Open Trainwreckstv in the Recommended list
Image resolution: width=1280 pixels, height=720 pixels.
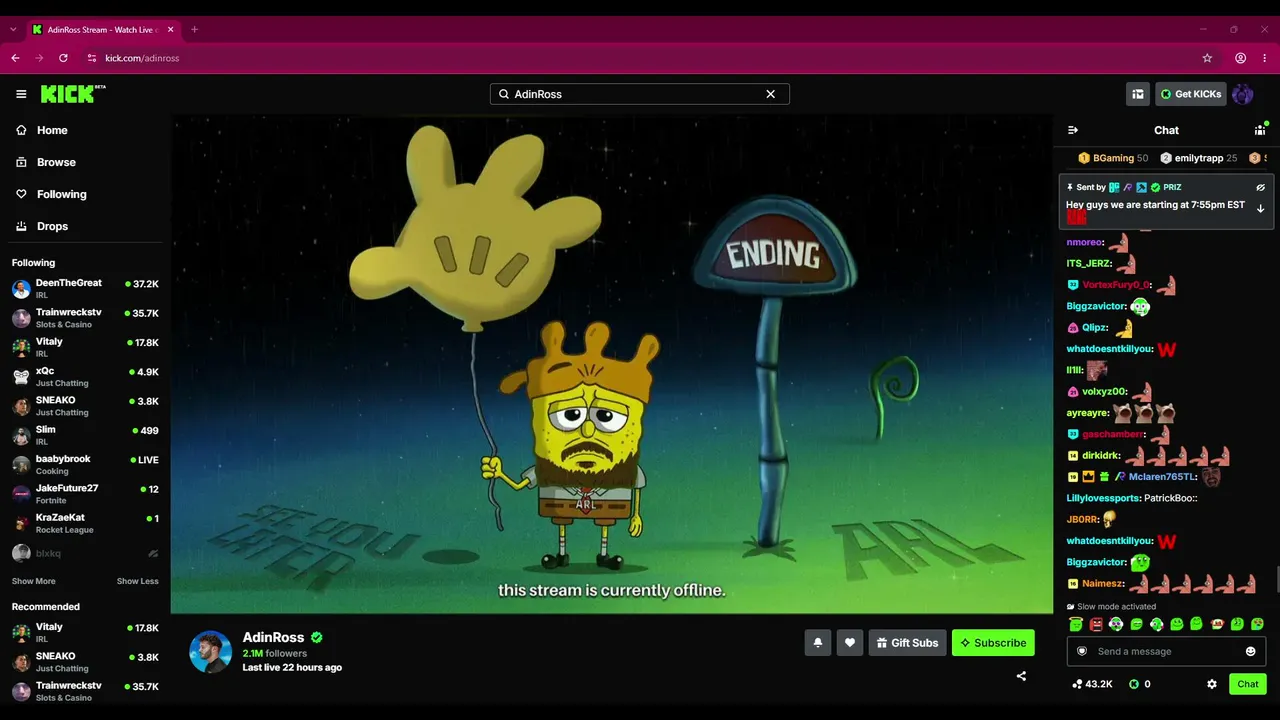coord(85,691)
